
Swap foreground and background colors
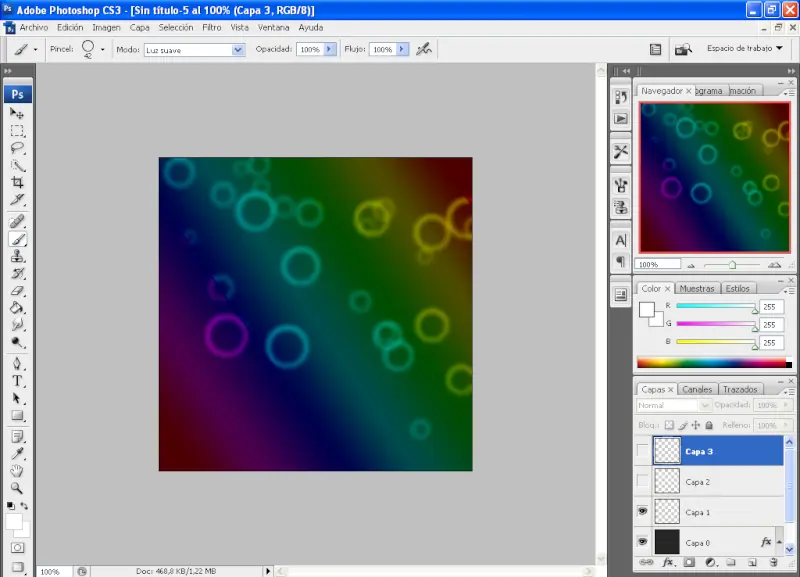(x=24, y=506)
